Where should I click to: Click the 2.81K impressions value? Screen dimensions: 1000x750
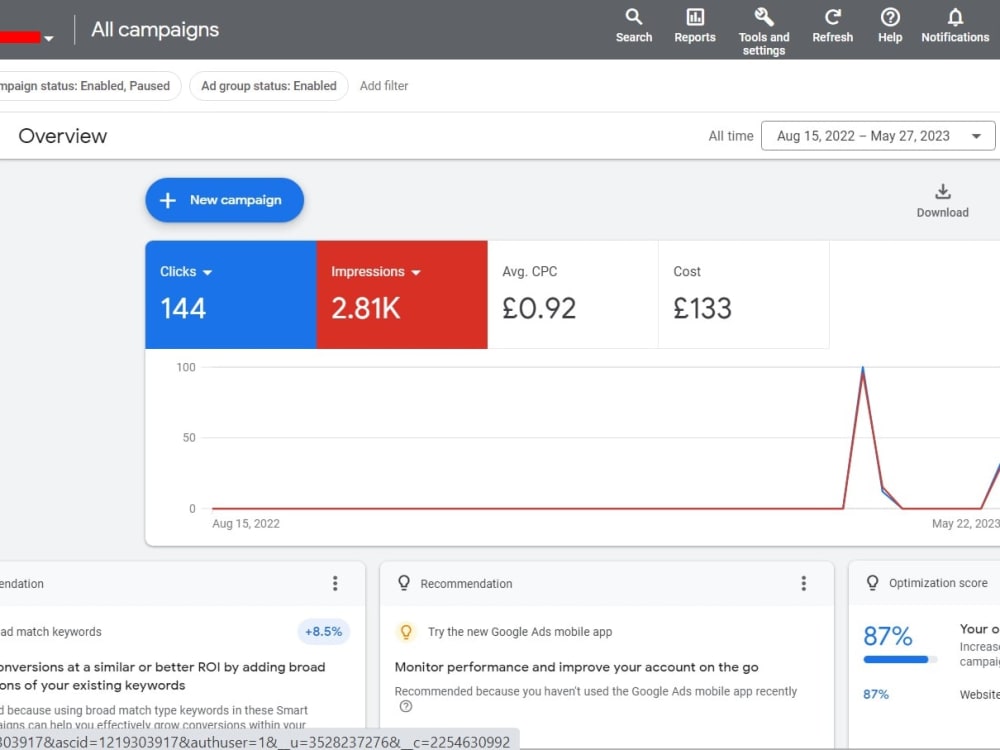[365, 309]
